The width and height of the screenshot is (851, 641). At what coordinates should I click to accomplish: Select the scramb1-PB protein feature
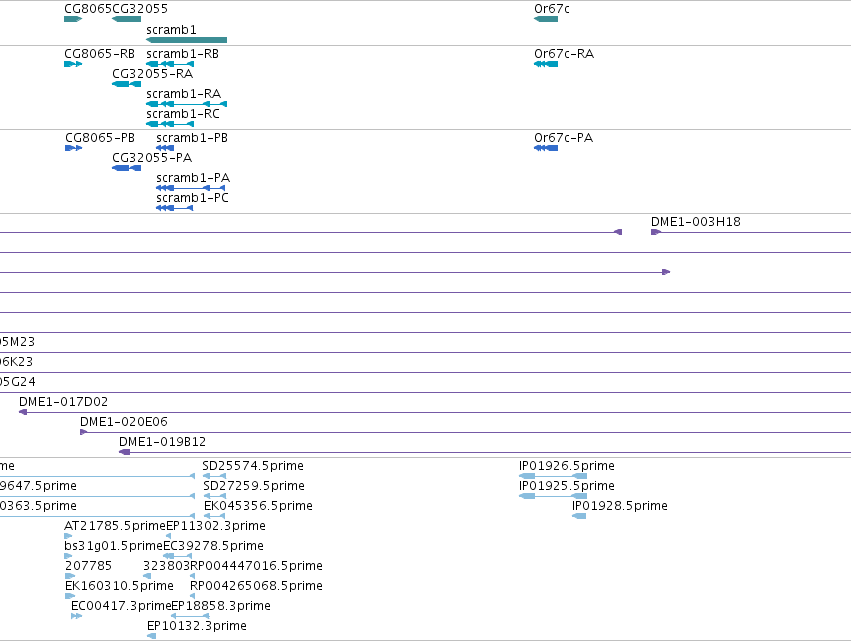coord(165,148)
